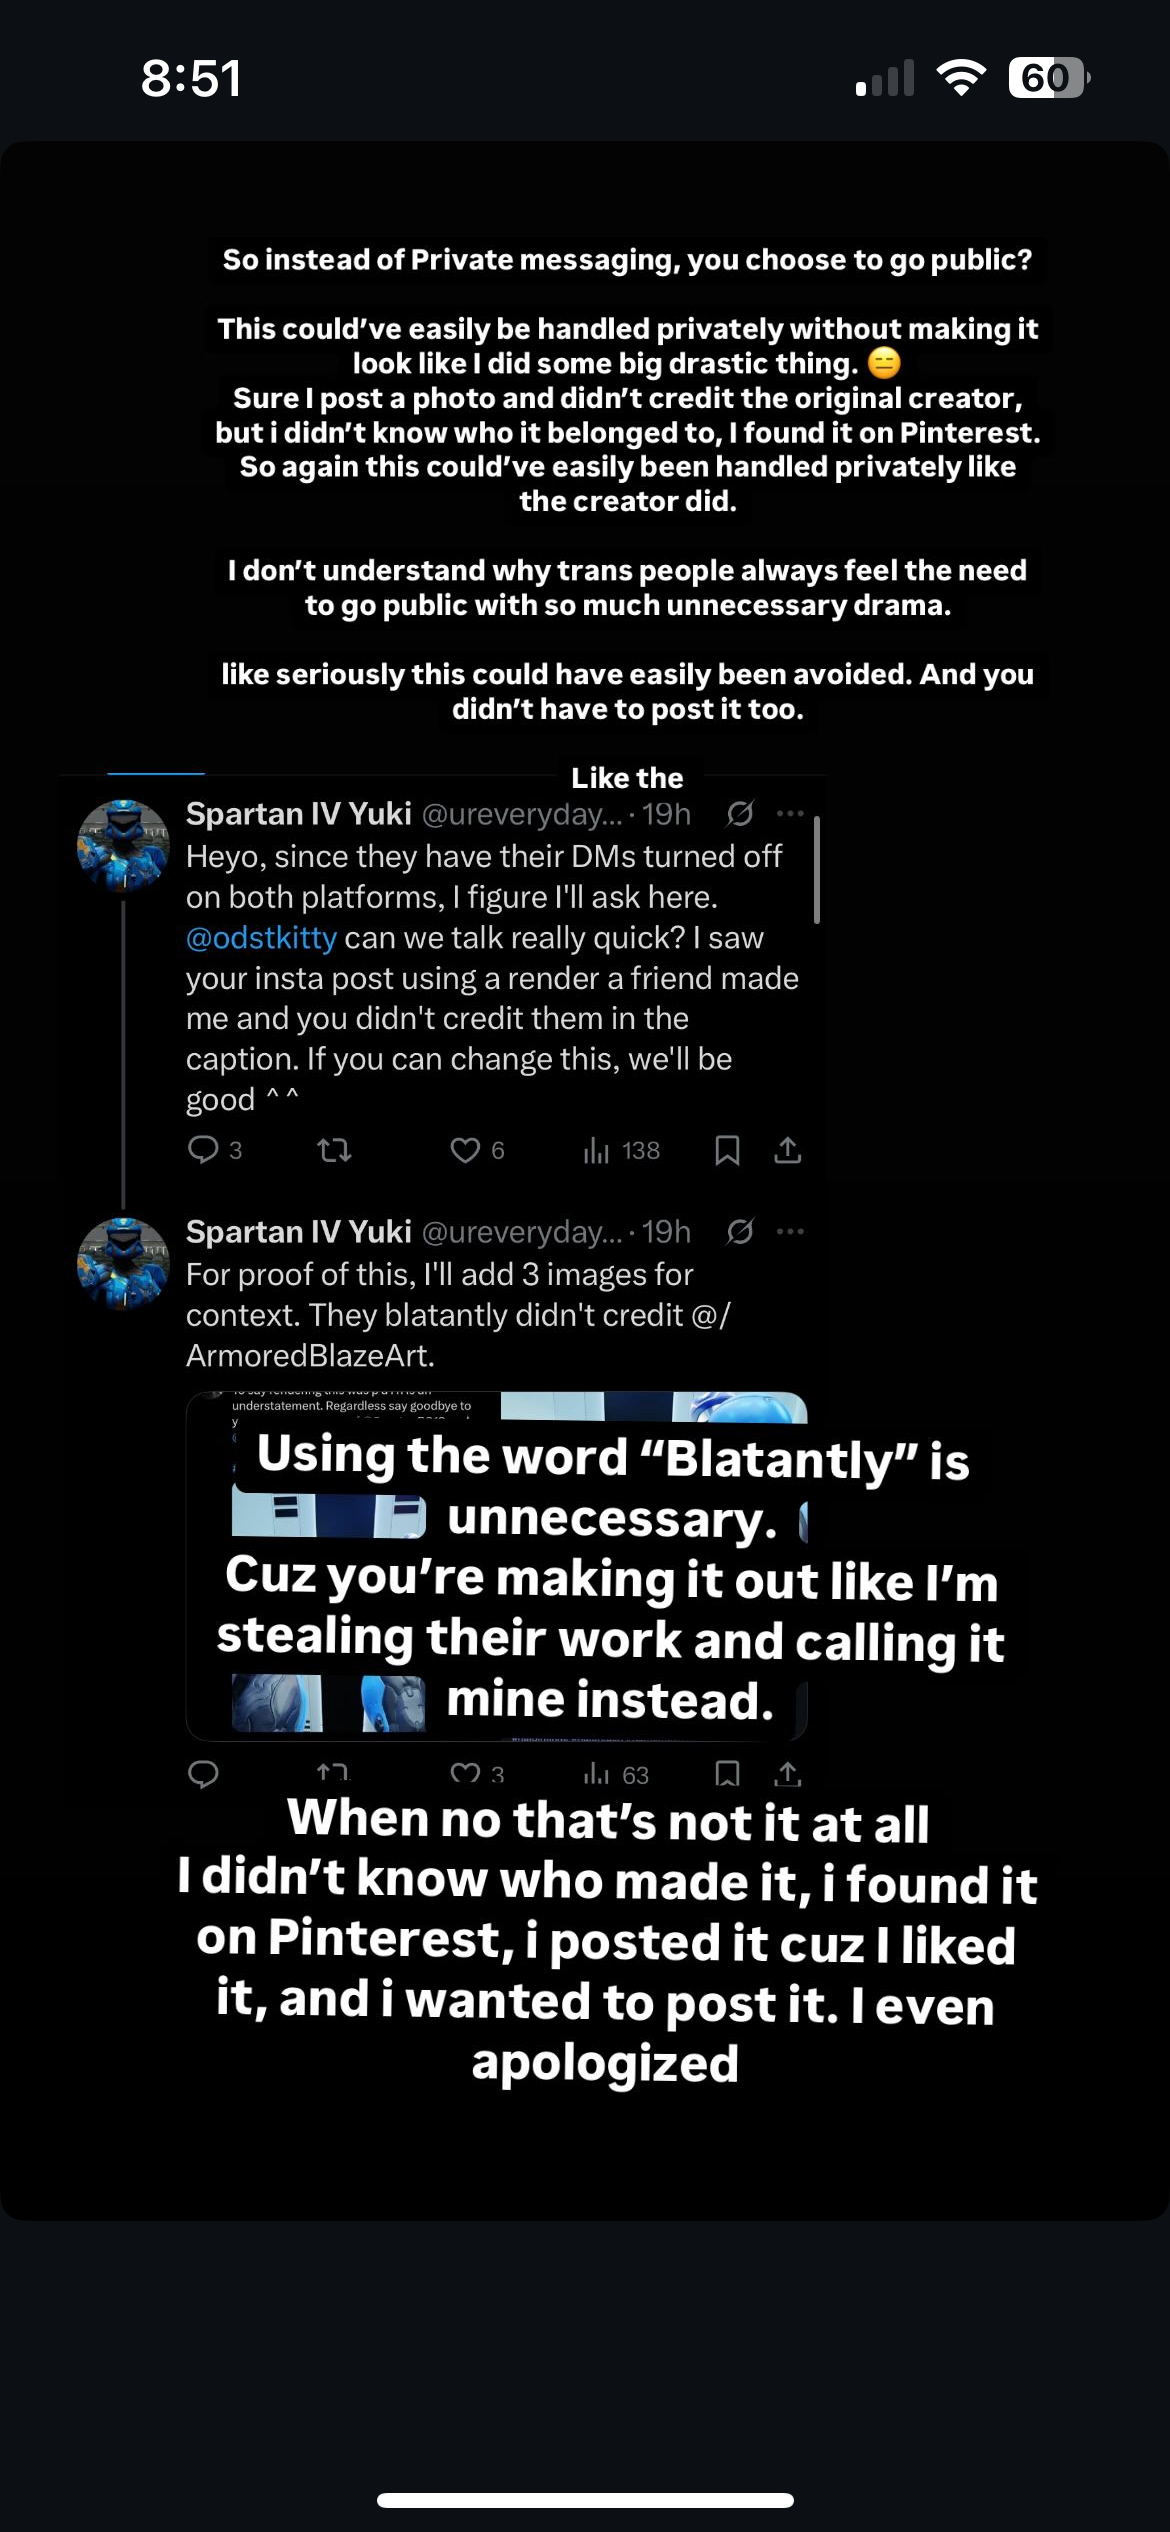
Task: Share the second tweet via share icon
Action: point(788,1773)
